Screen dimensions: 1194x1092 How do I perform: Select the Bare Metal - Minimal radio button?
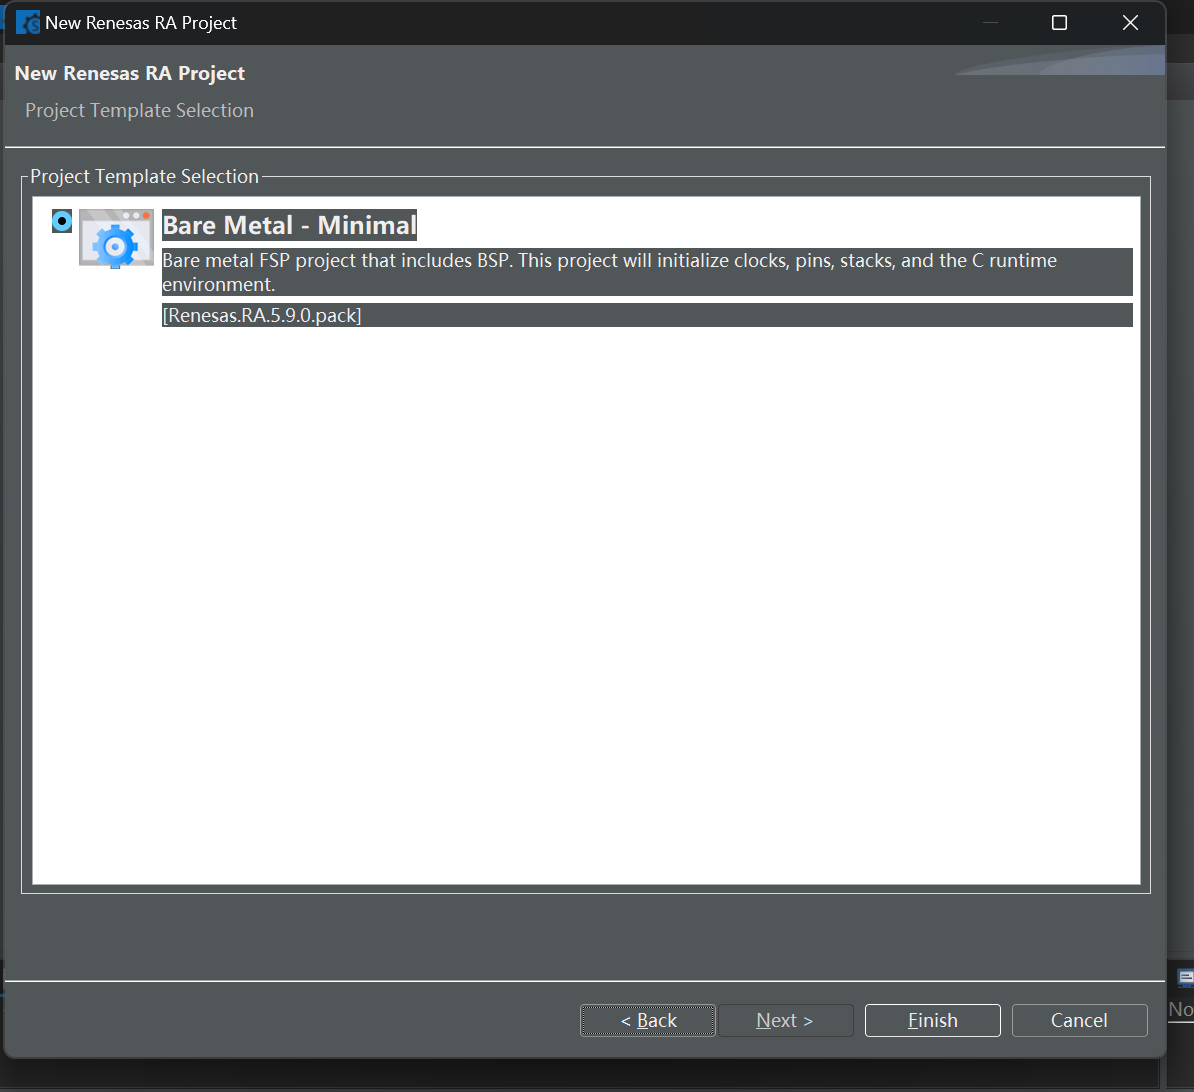pyautogui.click(x=62, y=221)
